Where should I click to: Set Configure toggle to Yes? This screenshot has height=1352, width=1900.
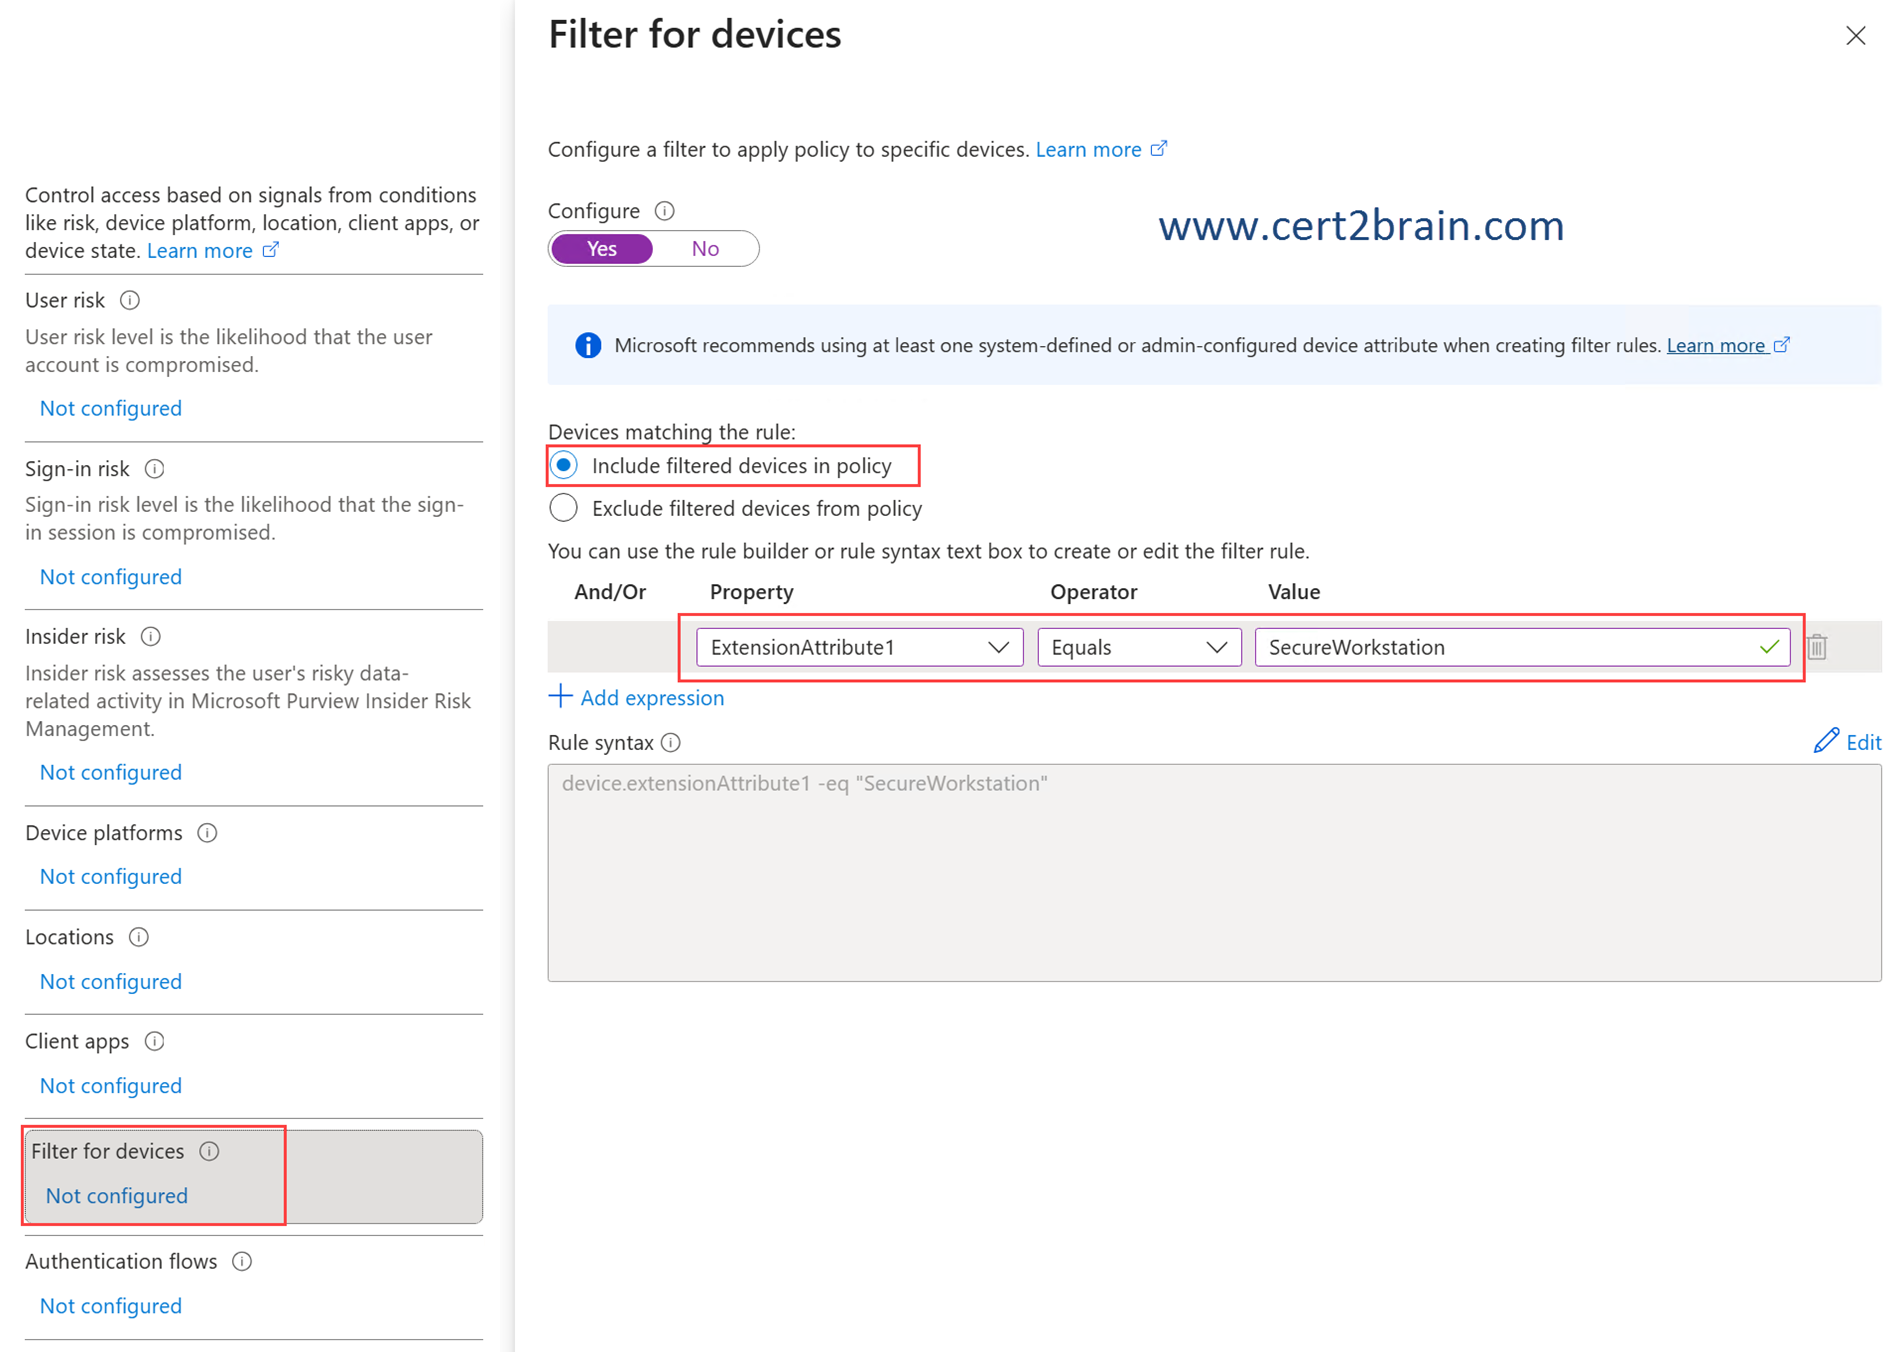coord(602,249)
